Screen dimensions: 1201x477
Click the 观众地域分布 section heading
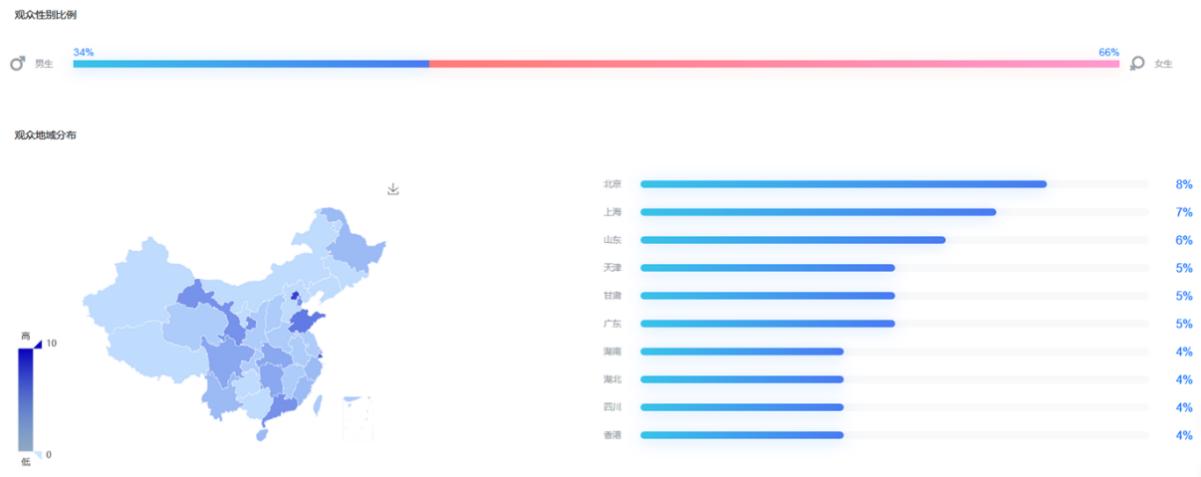[45, 135]
